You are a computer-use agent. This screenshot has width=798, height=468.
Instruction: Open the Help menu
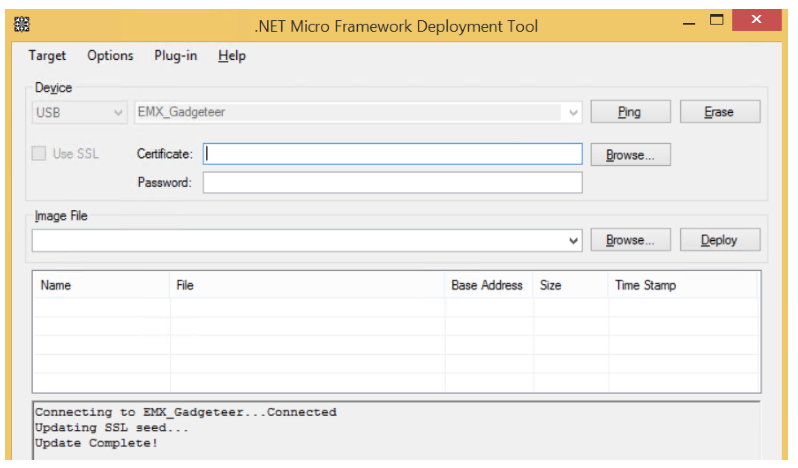(232, 55)
